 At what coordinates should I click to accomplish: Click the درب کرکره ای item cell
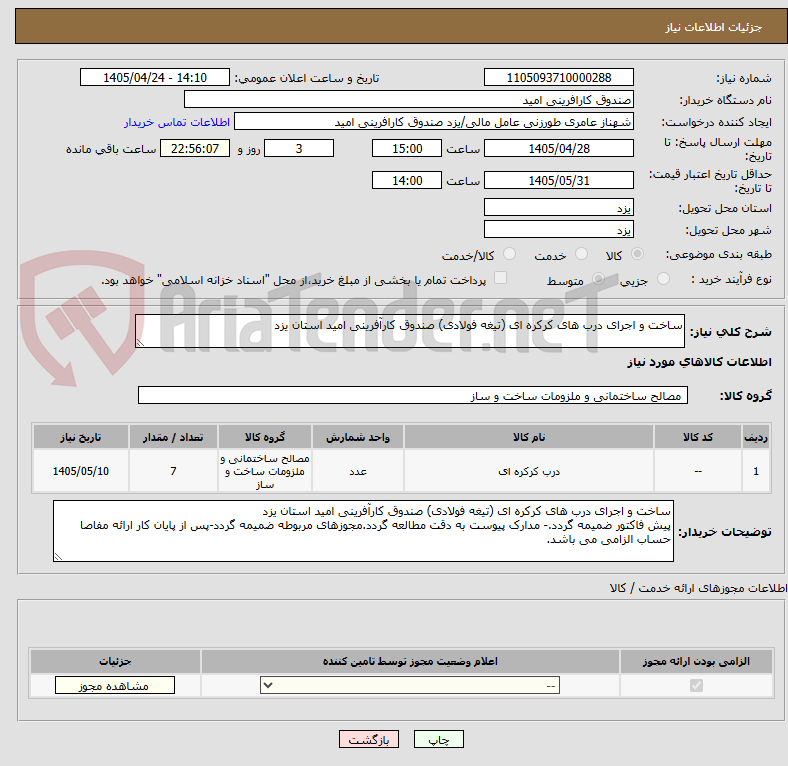pos(529,471)
